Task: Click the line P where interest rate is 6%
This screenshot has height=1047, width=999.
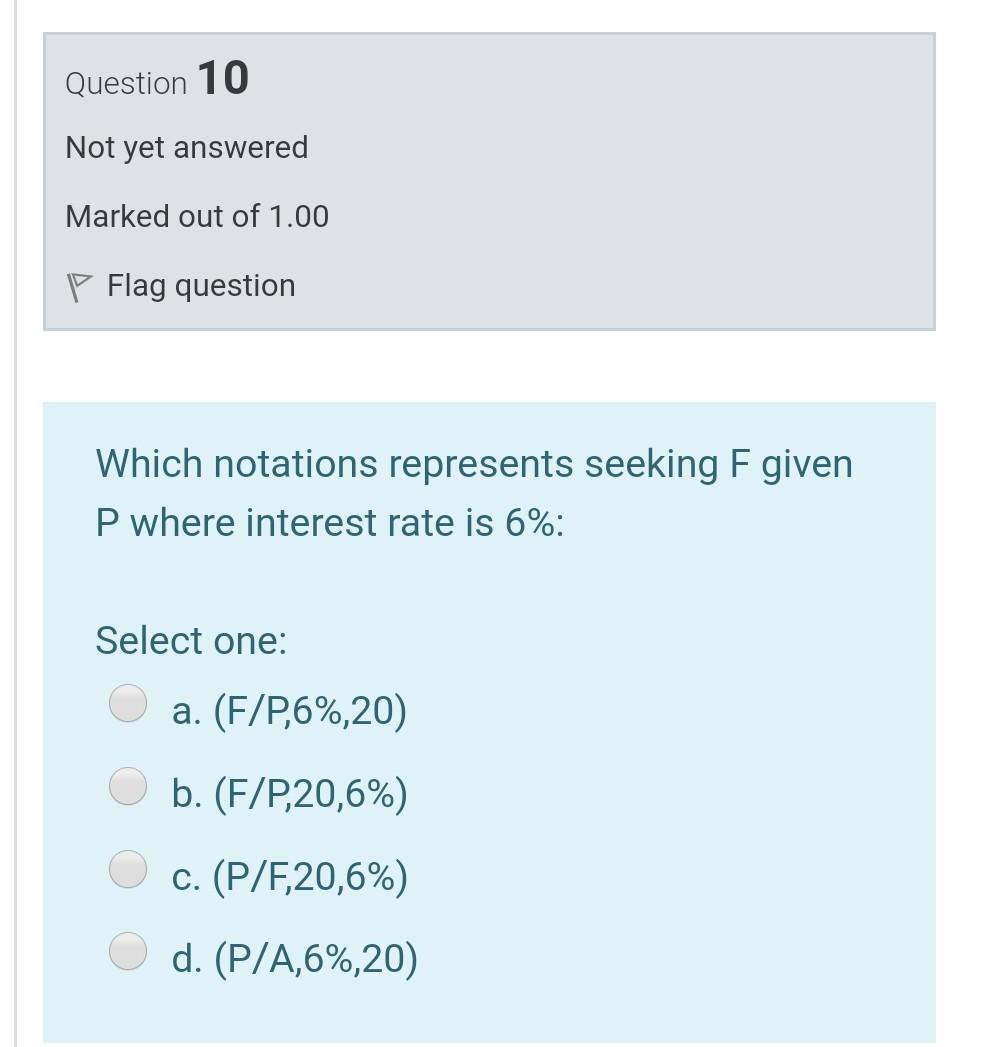Action: tap(330, 522)
